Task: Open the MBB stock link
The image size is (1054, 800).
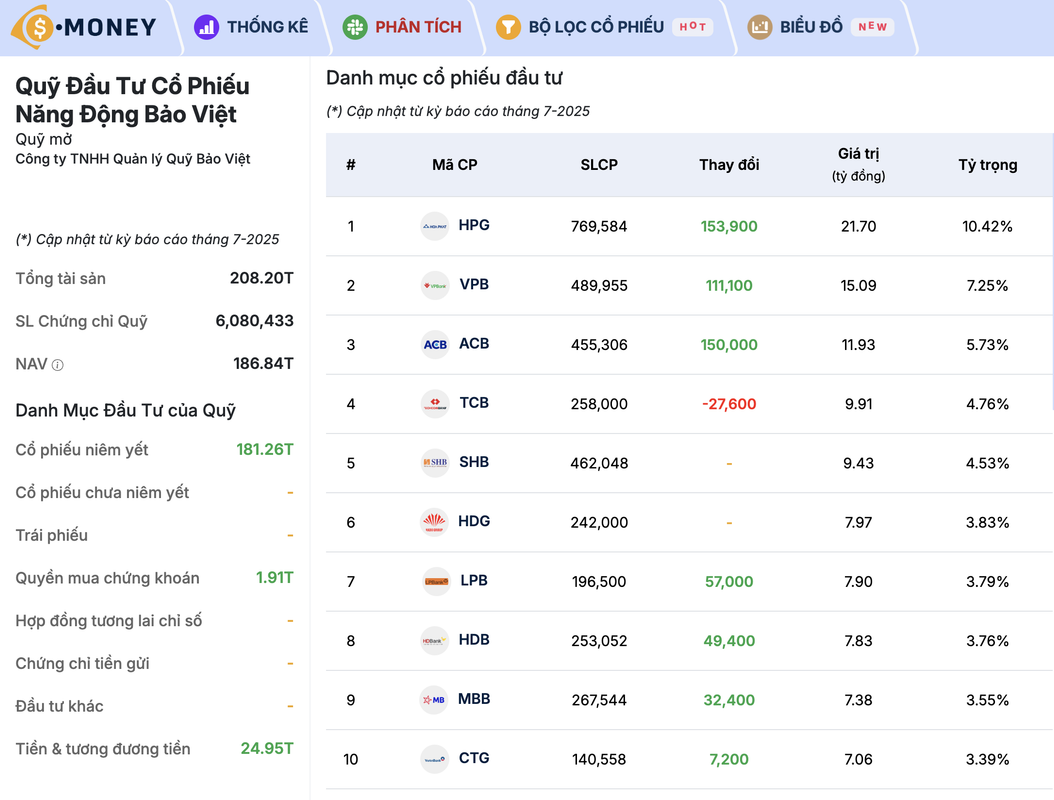Action: tap(474, 698)
